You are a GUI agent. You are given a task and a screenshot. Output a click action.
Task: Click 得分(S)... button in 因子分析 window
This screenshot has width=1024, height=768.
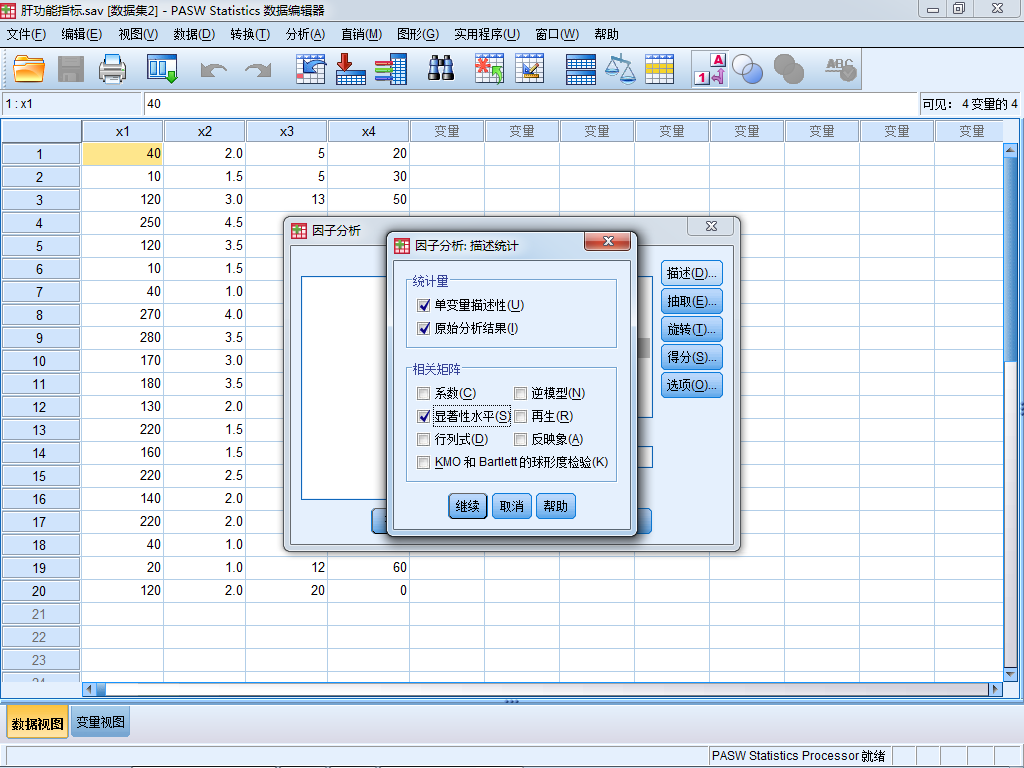pos(692,357)
